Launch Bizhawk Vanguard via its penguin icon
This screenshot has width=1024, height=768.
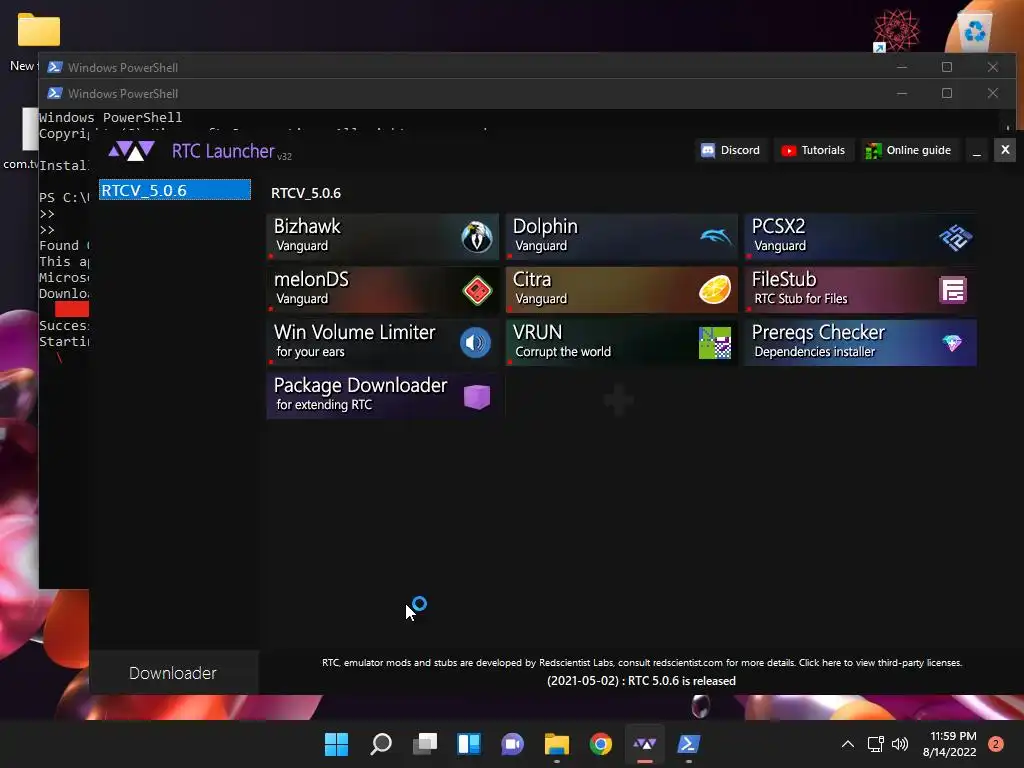[x=477, y=236]
